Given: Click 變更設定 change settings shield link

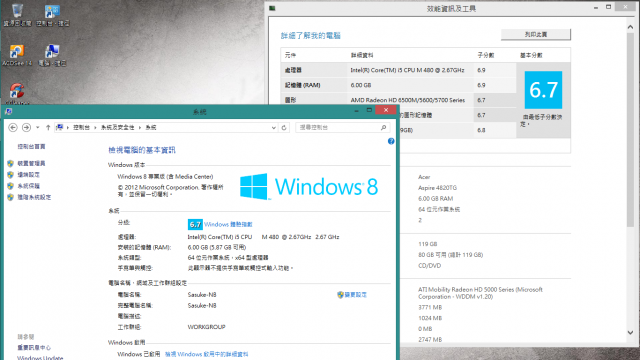Looking at the screenshot, I should [x=356, y=295].
